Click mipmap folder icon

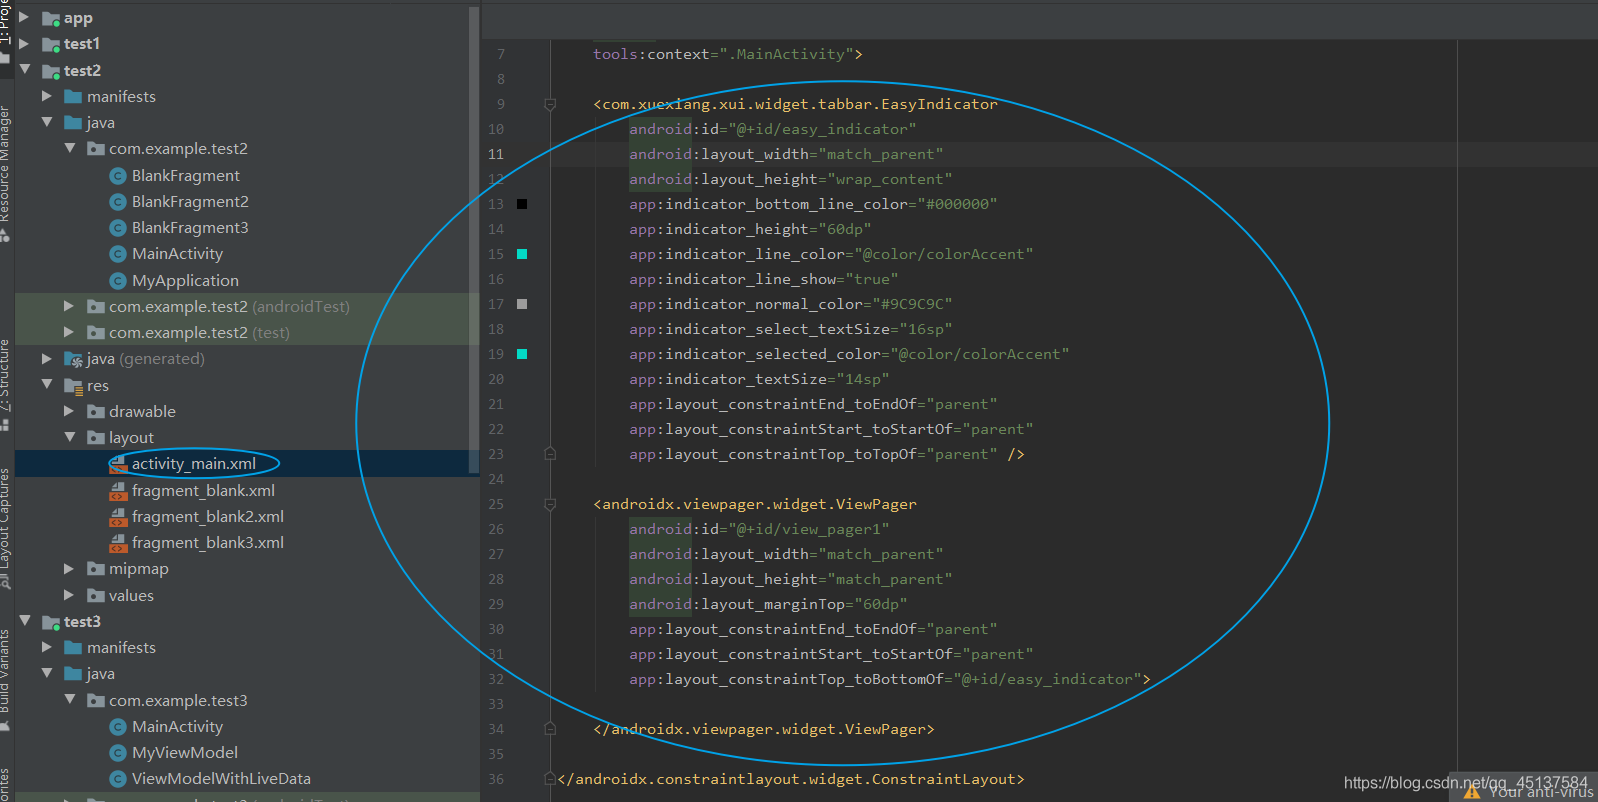(x=96, y=568)
